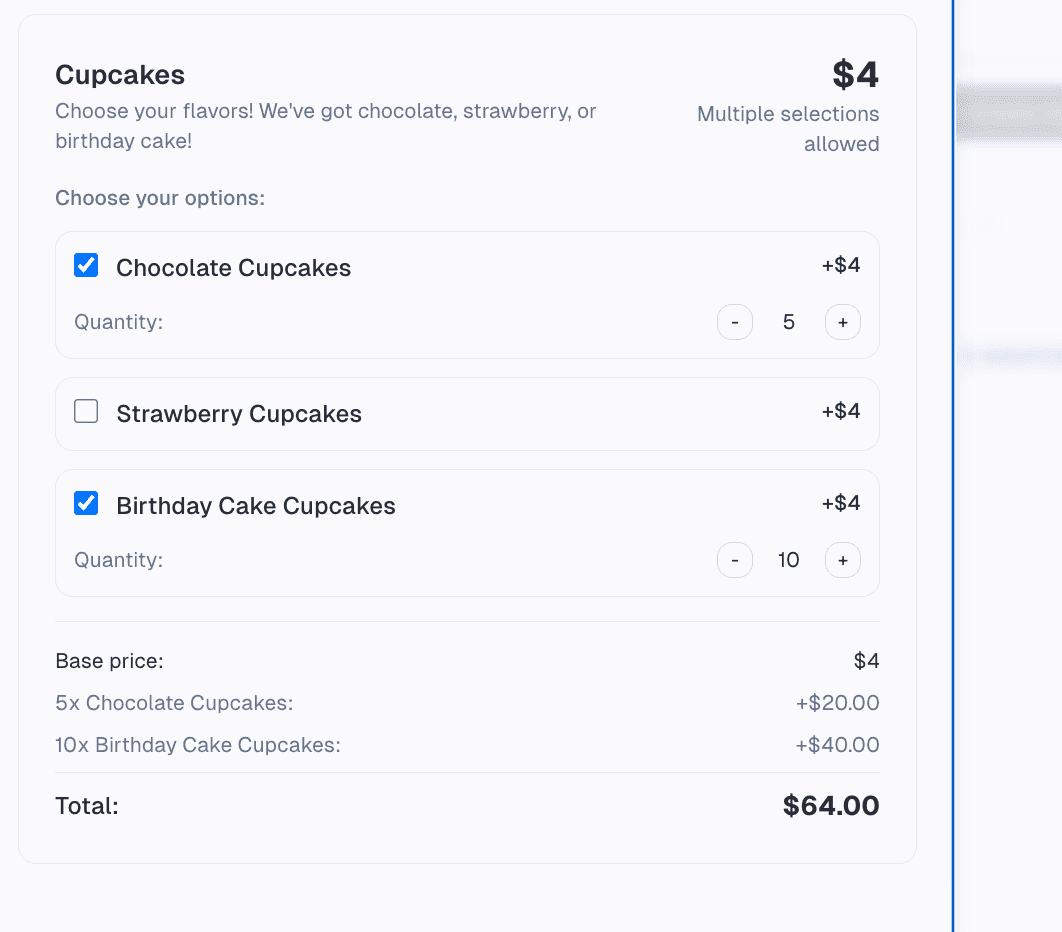Click the 10x Birthday Cake Cupcakes subtotal line
The image size is (1062, 932).
click(x=467, y=744)
